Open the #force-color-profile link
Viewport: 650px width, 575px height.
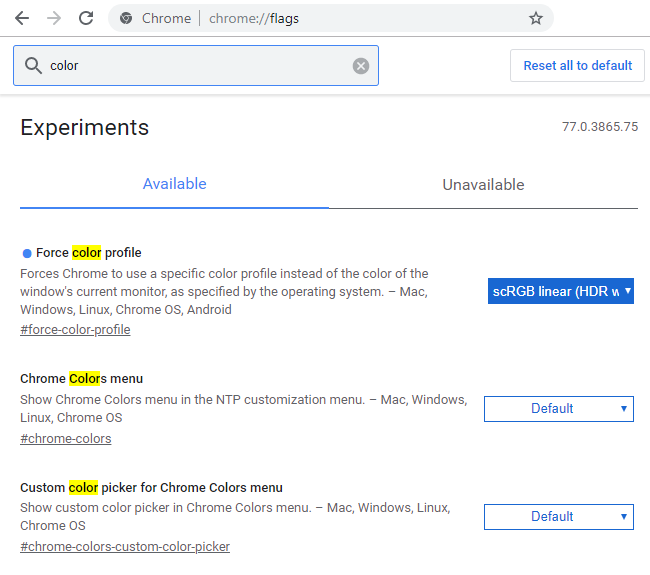coord(75,330)
